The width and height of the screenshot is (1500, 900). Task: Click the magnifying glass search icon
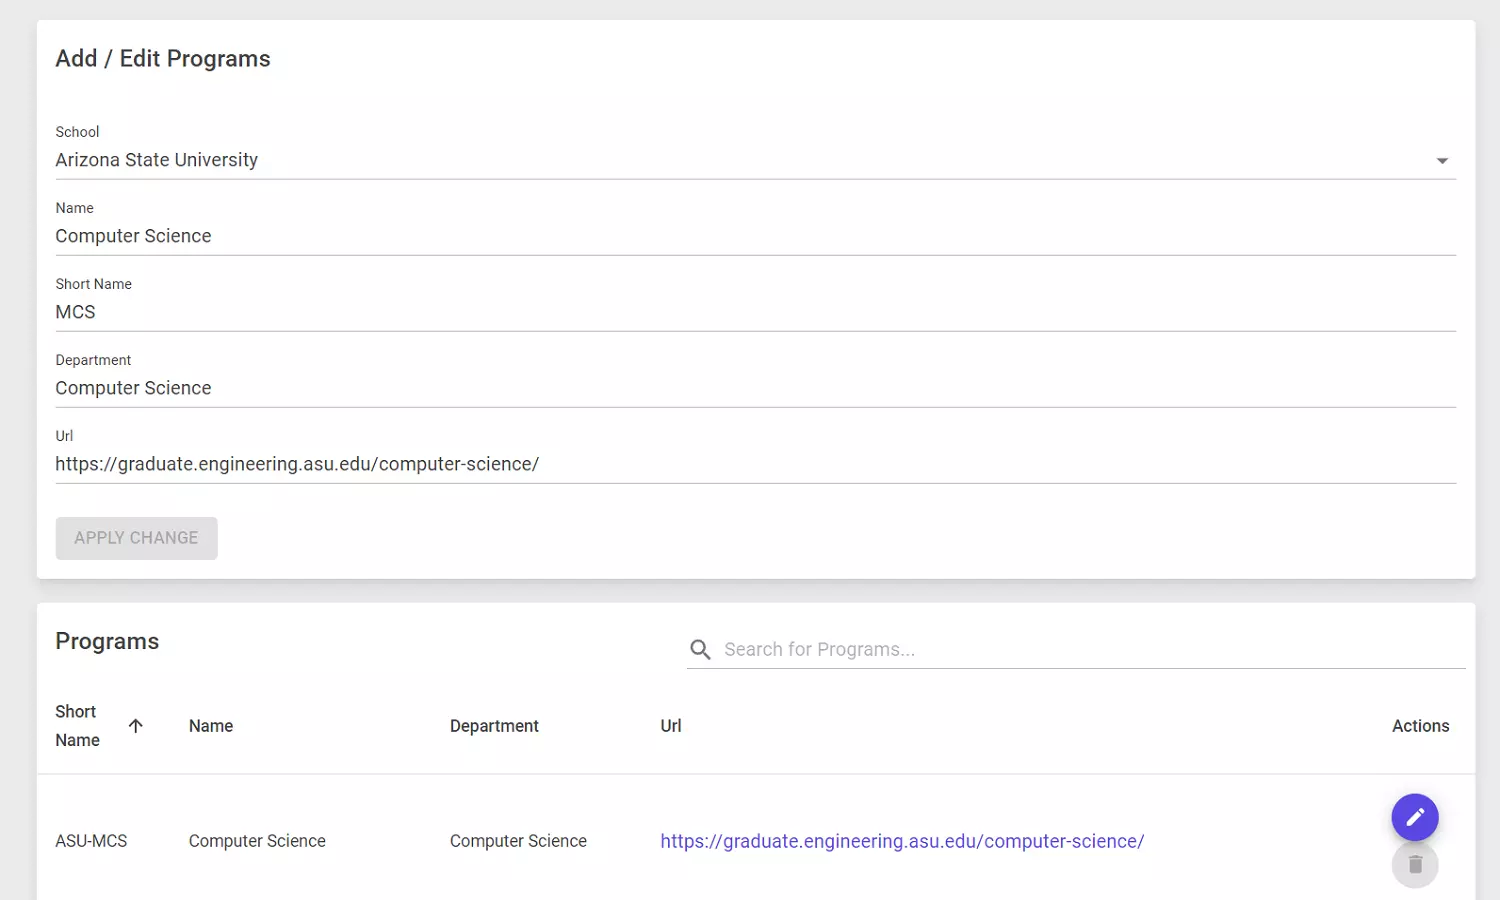pos(700,650)
